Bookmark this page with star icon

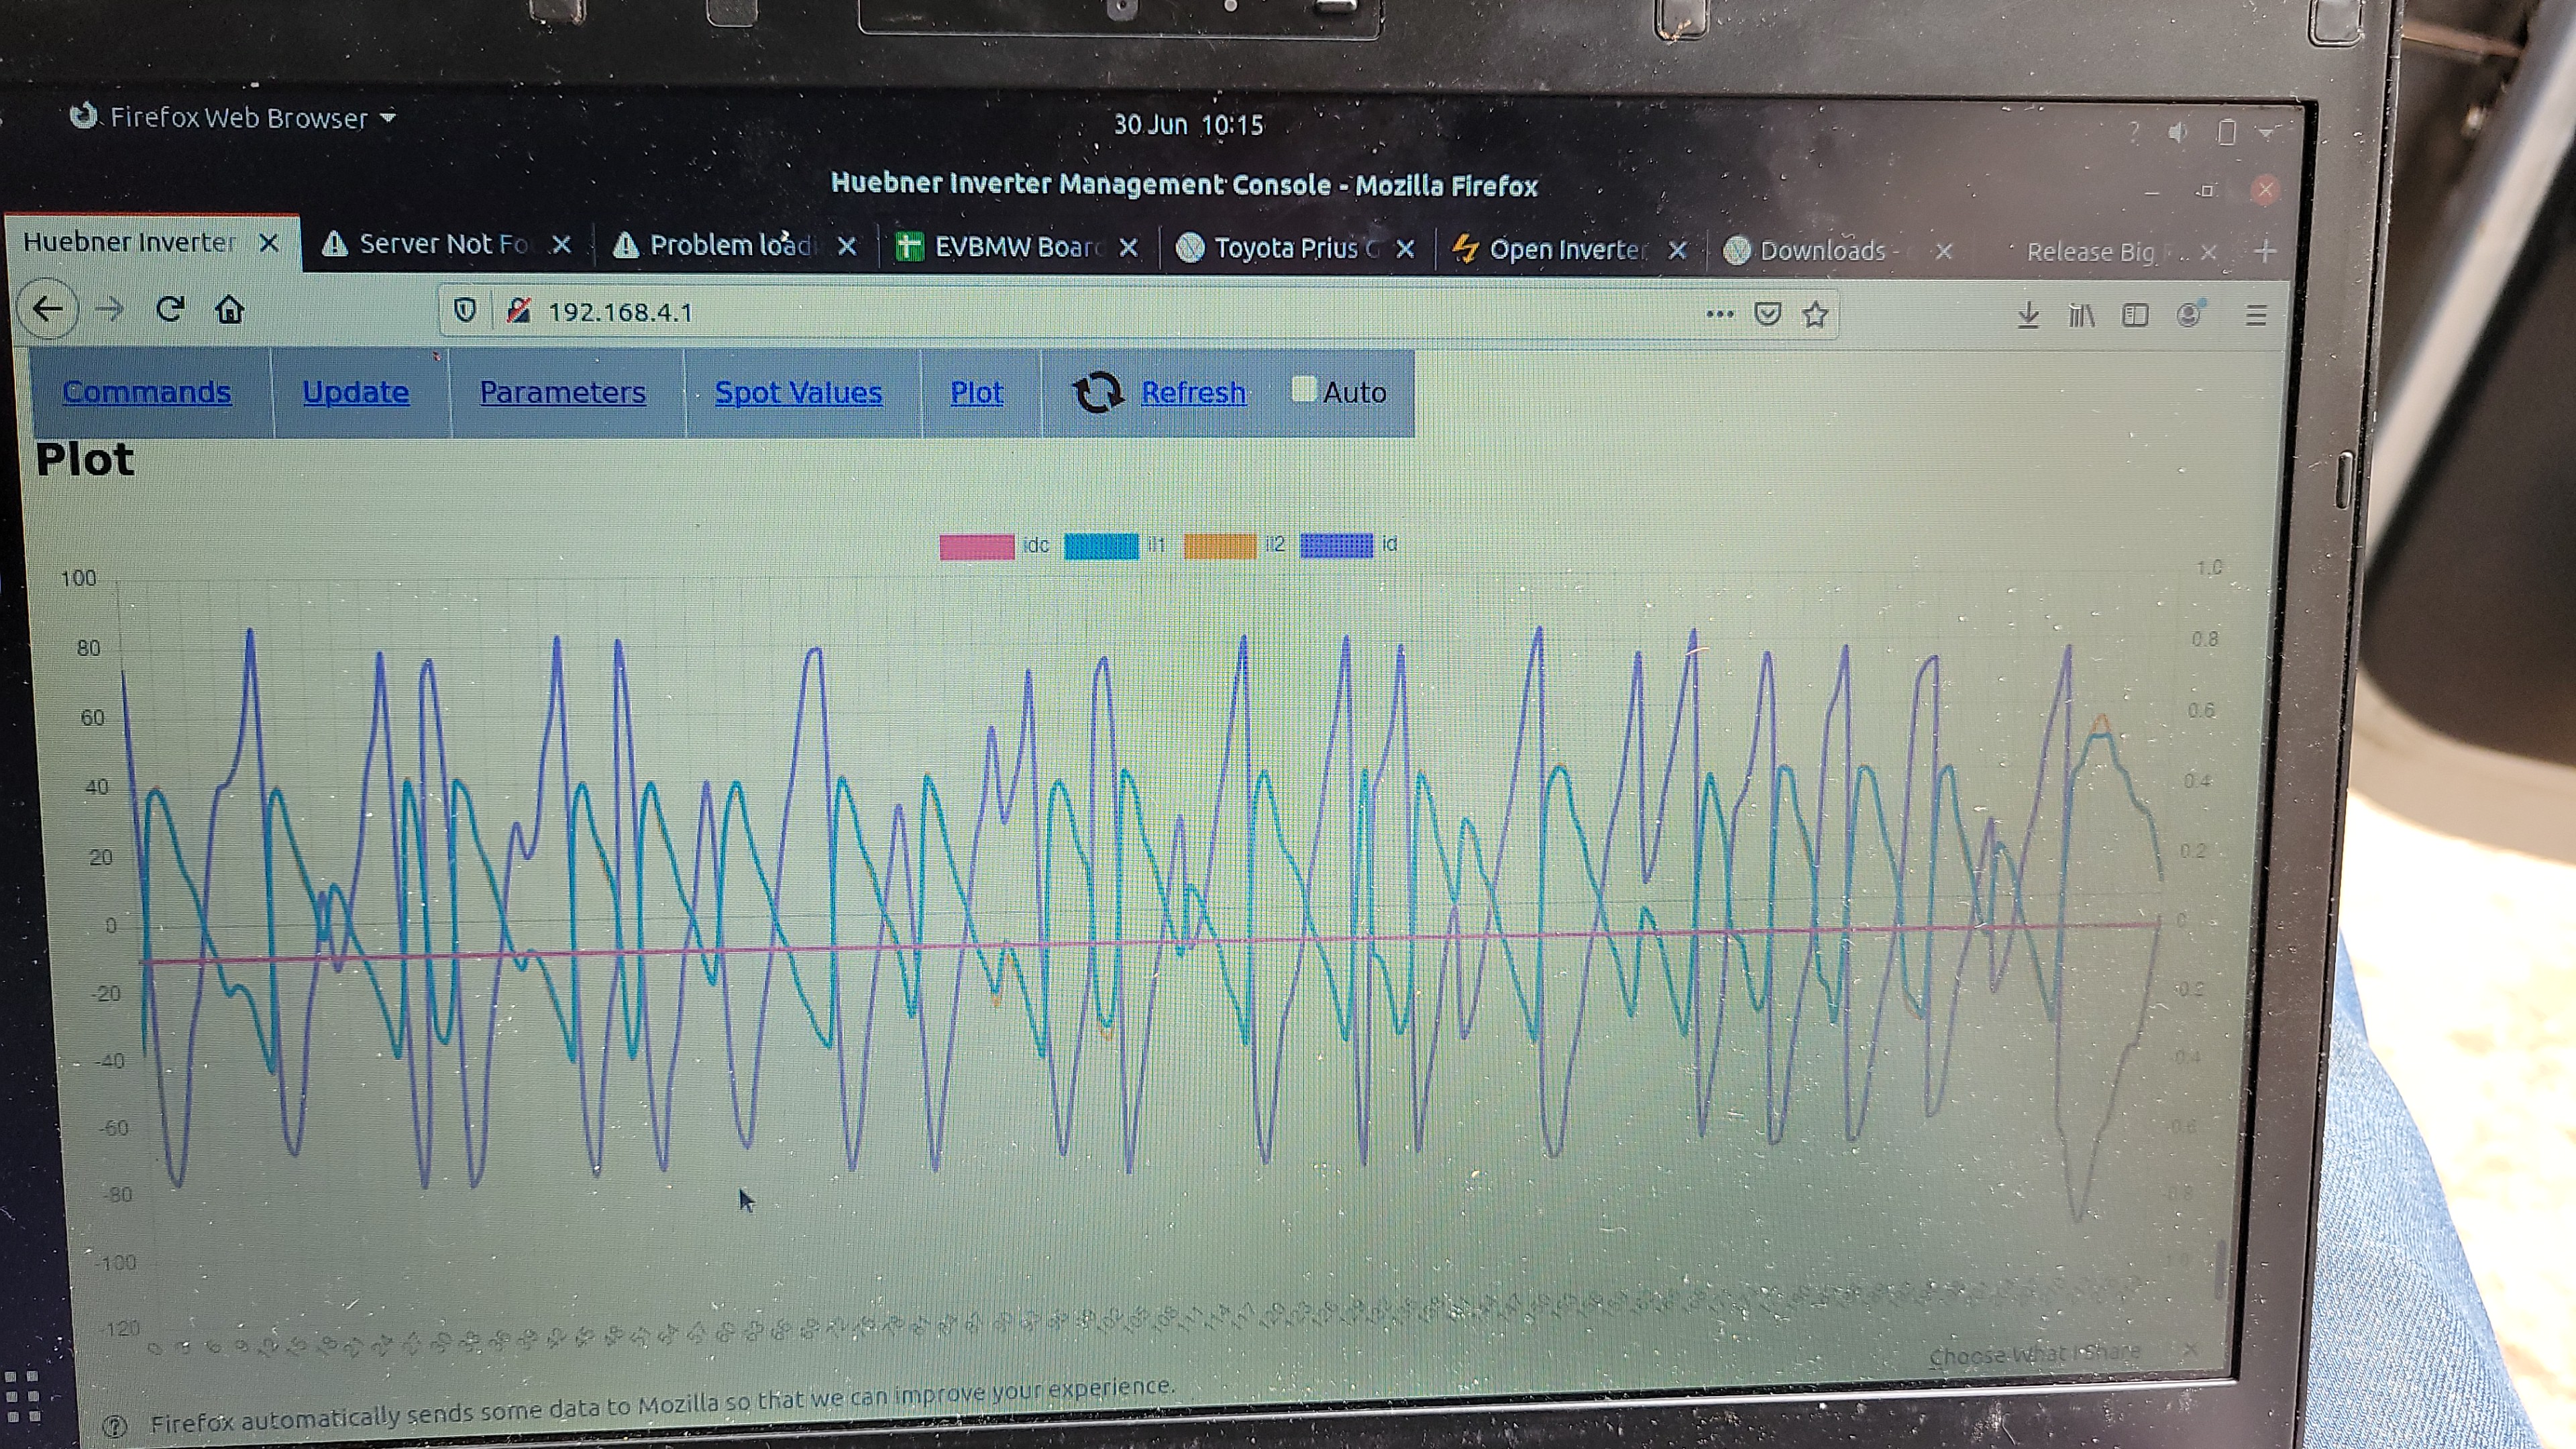pyautogui.click(x=1815, y=315)
